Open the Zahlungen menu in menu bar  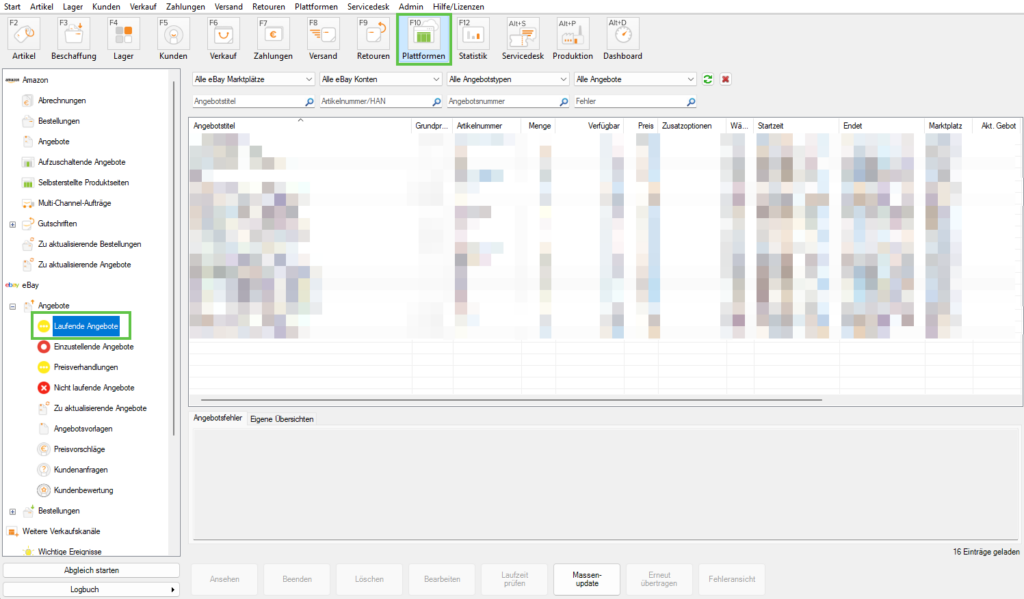pyautogui.click(x=186, y=6)
